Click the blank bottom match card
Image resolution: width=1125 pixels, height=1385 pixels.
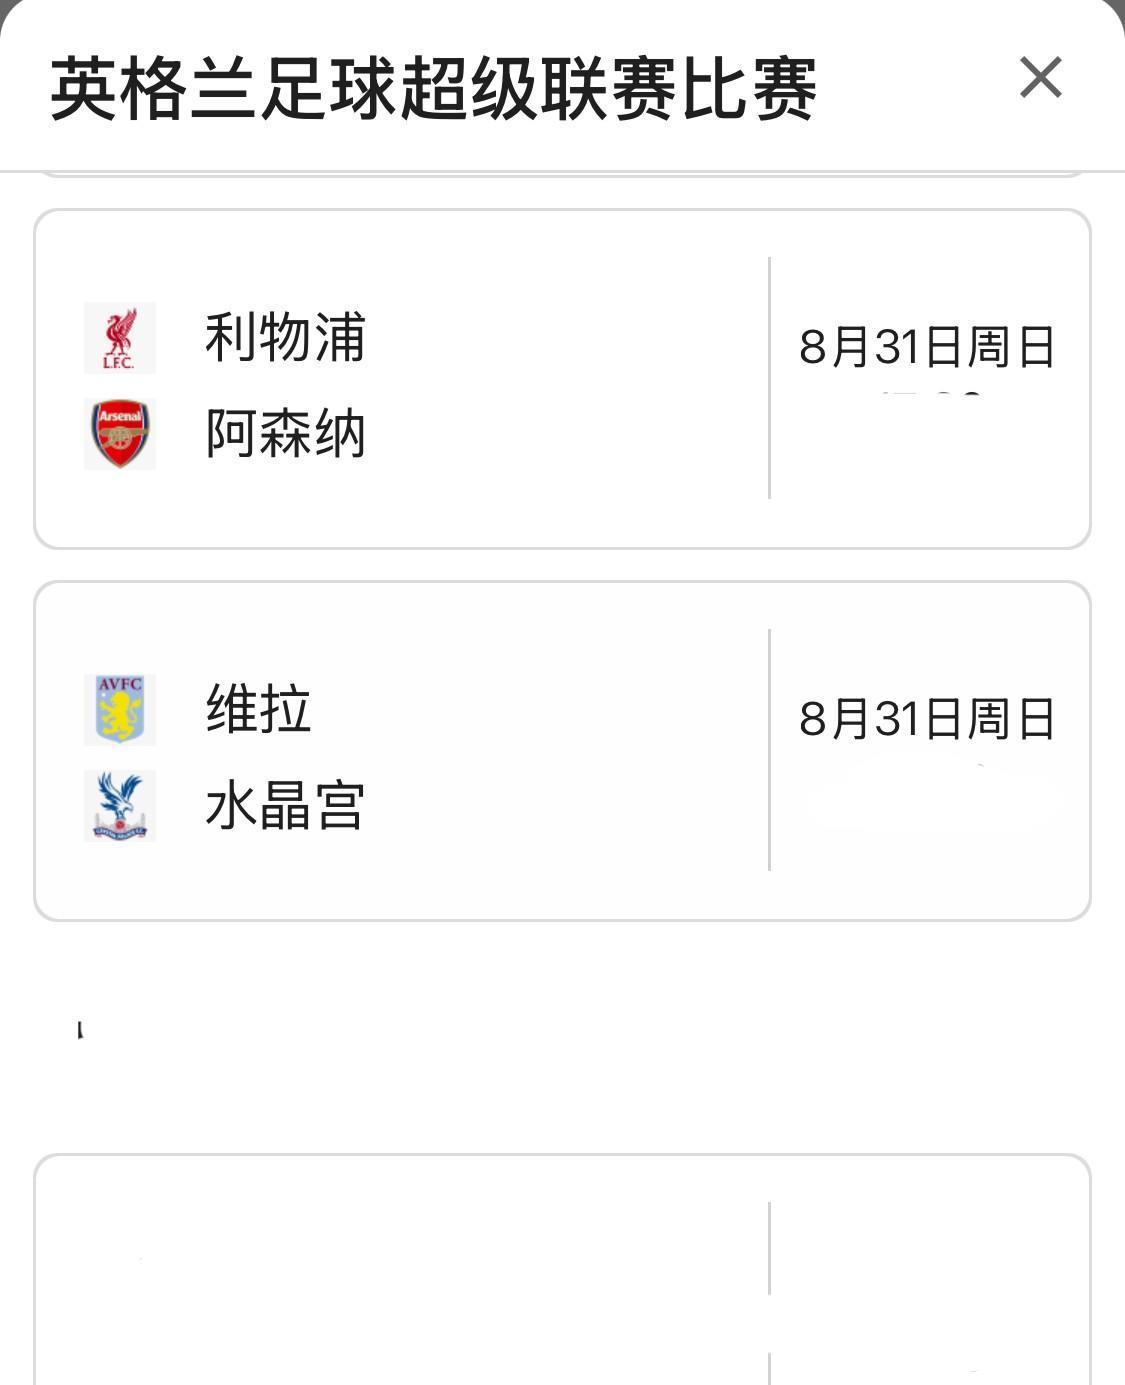point(400,1270)
